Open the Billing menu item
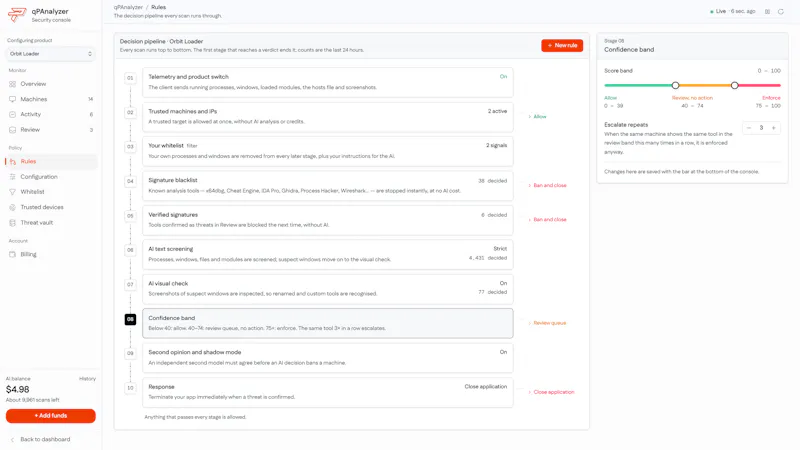800x450 pixels. point(51,254)
